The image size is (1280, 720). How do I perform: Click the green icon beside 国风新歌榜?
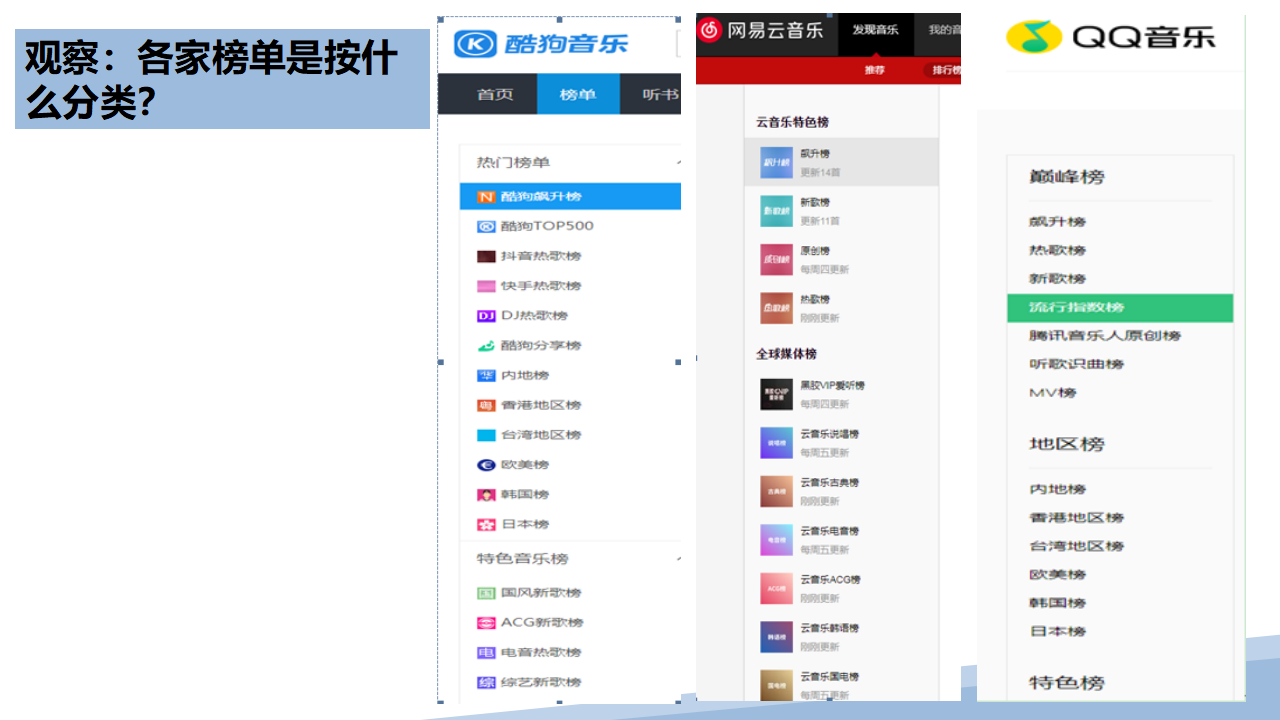click(x=486, y=593)
